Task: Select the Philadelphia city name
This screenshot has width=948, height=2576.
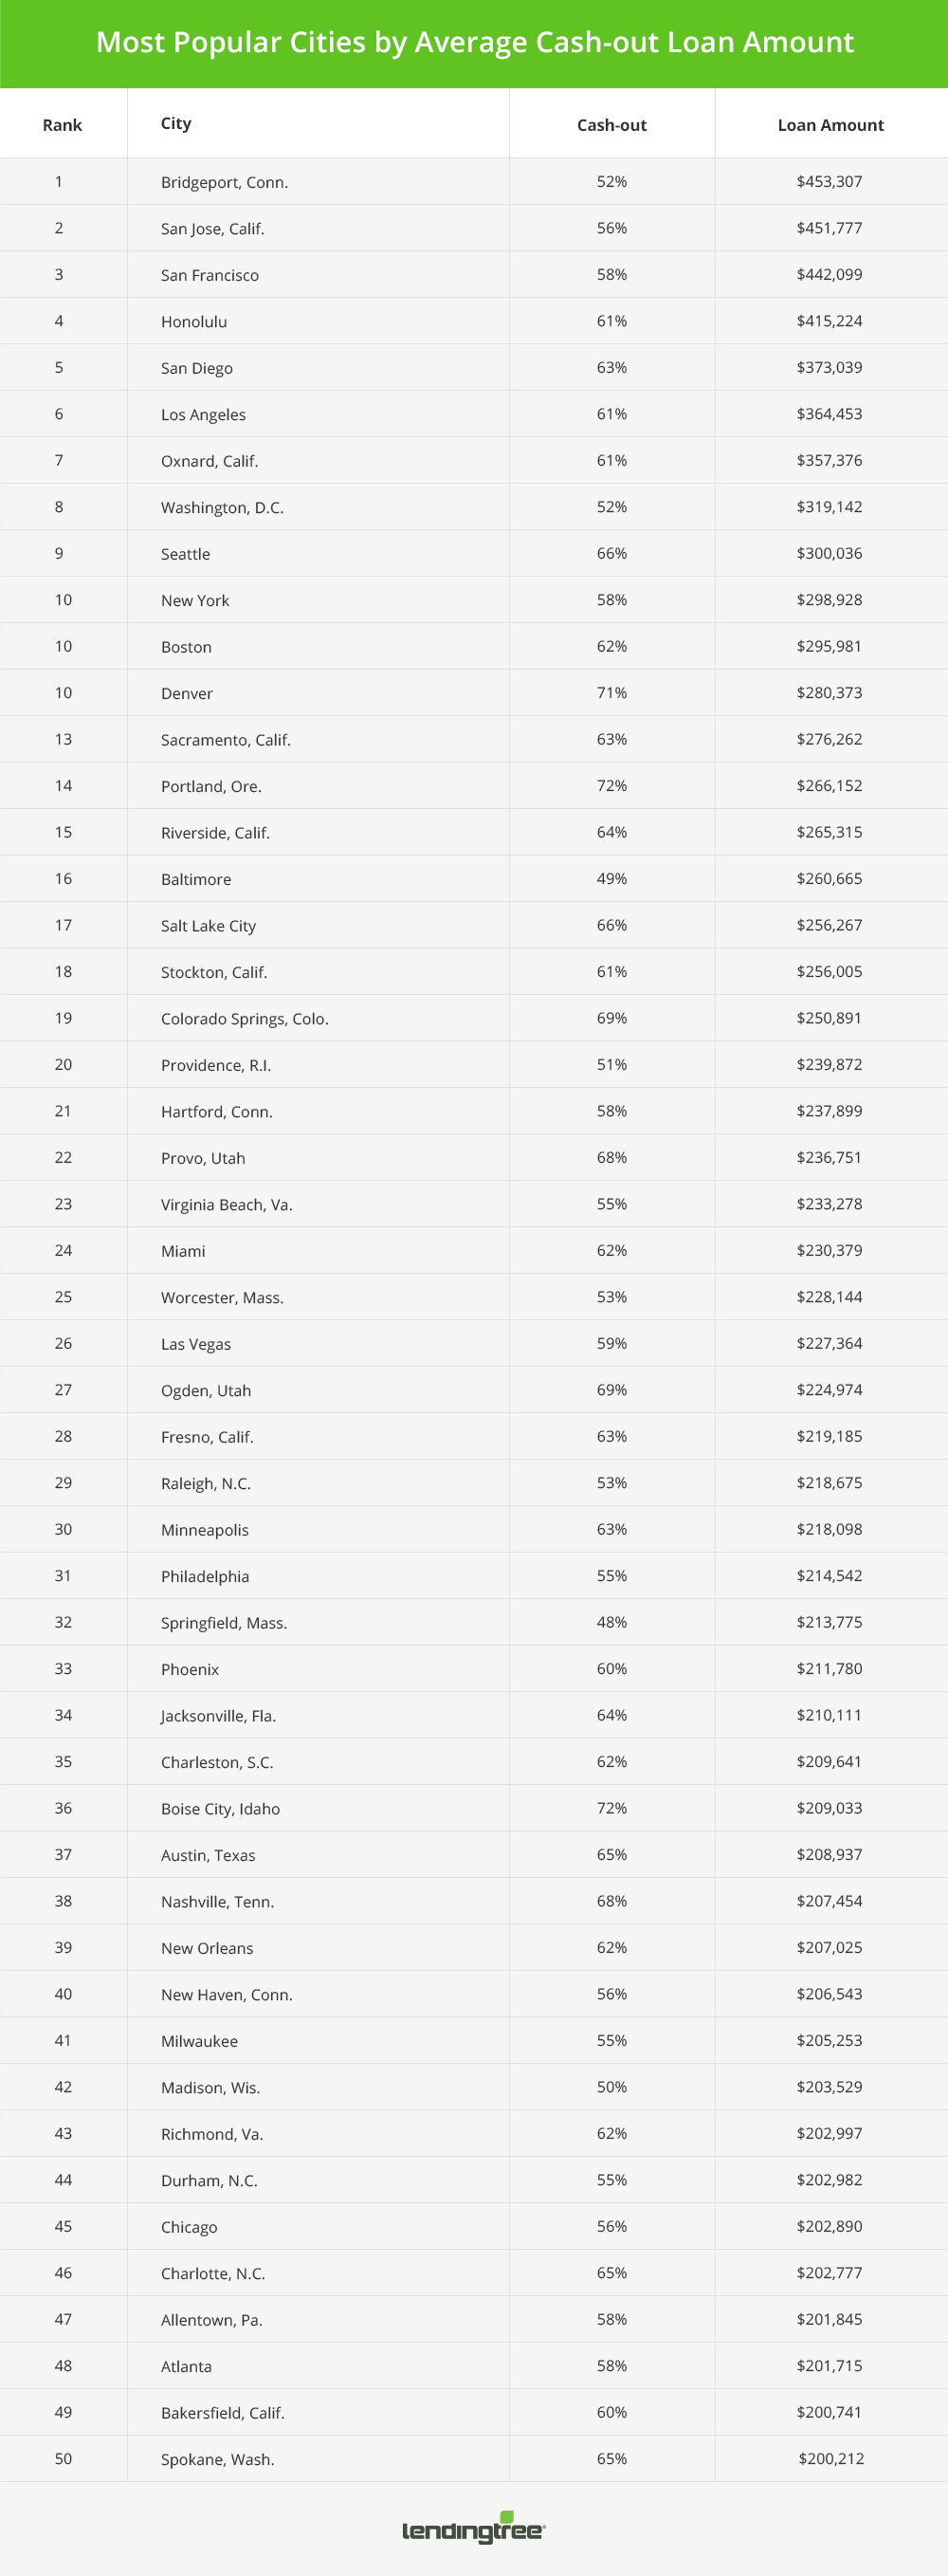Action: coord(205,1577)
